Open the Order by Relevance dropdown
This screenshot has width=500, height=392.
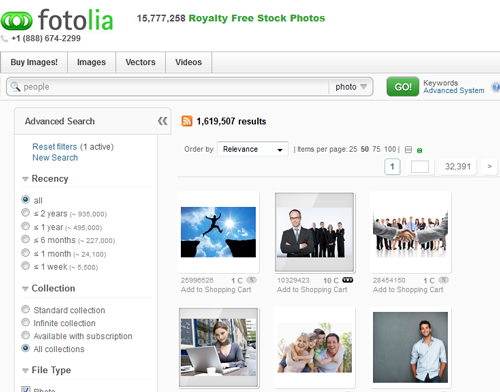(253, 149)
